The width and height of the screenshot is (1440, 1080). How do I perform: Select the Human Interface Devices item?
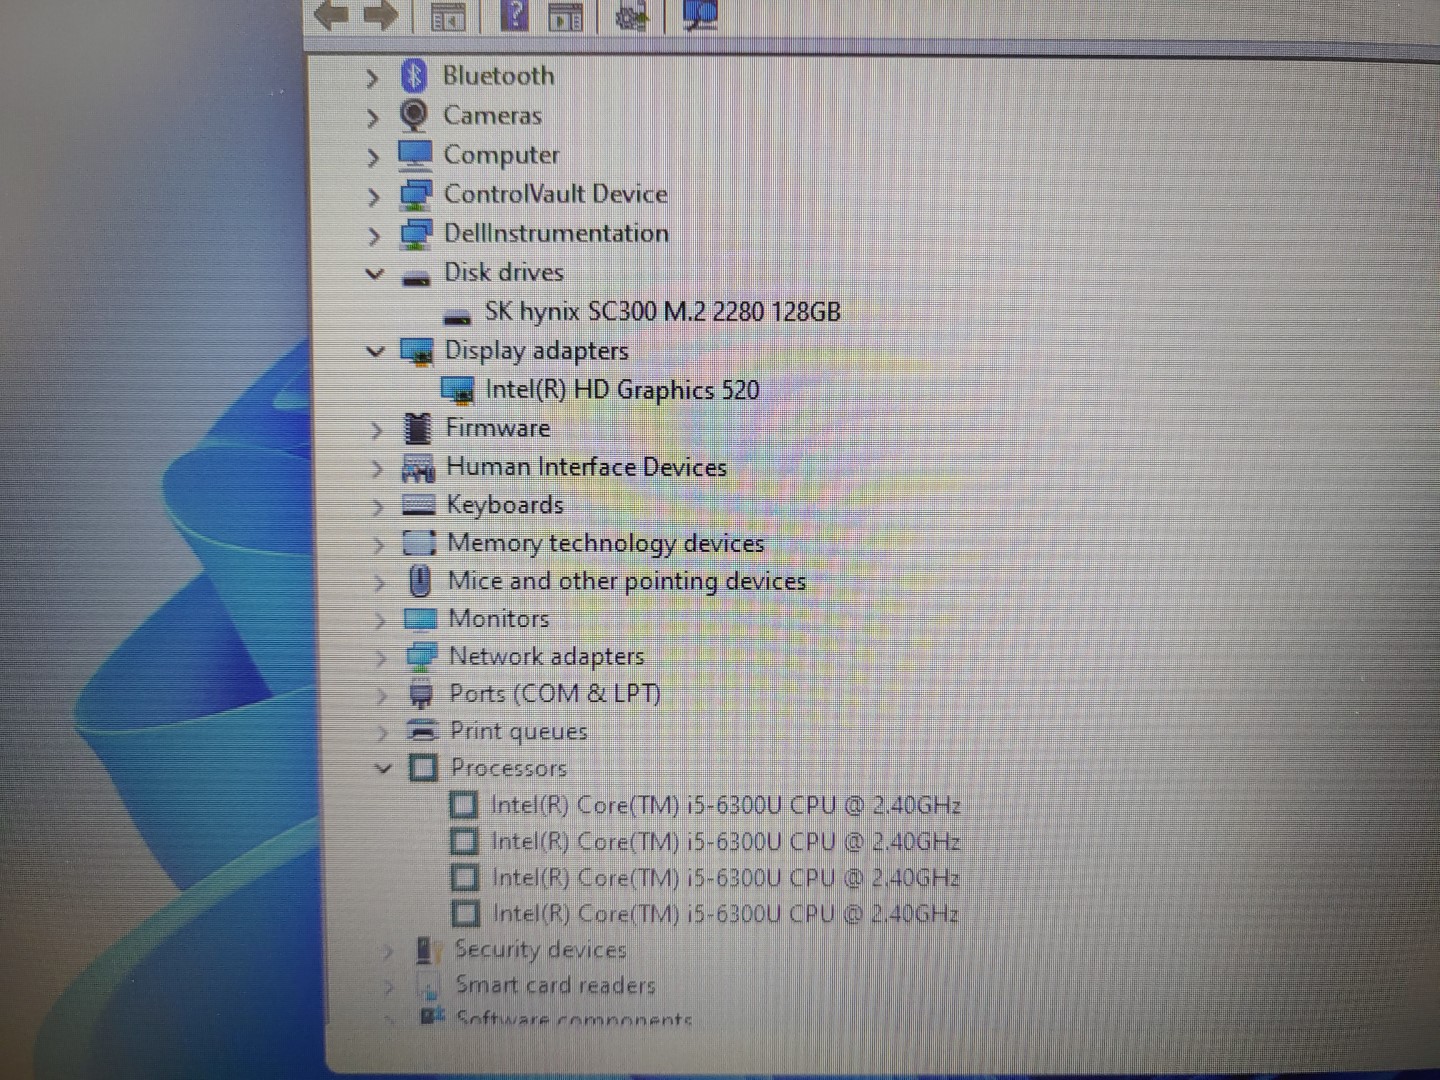coord(586,467)
